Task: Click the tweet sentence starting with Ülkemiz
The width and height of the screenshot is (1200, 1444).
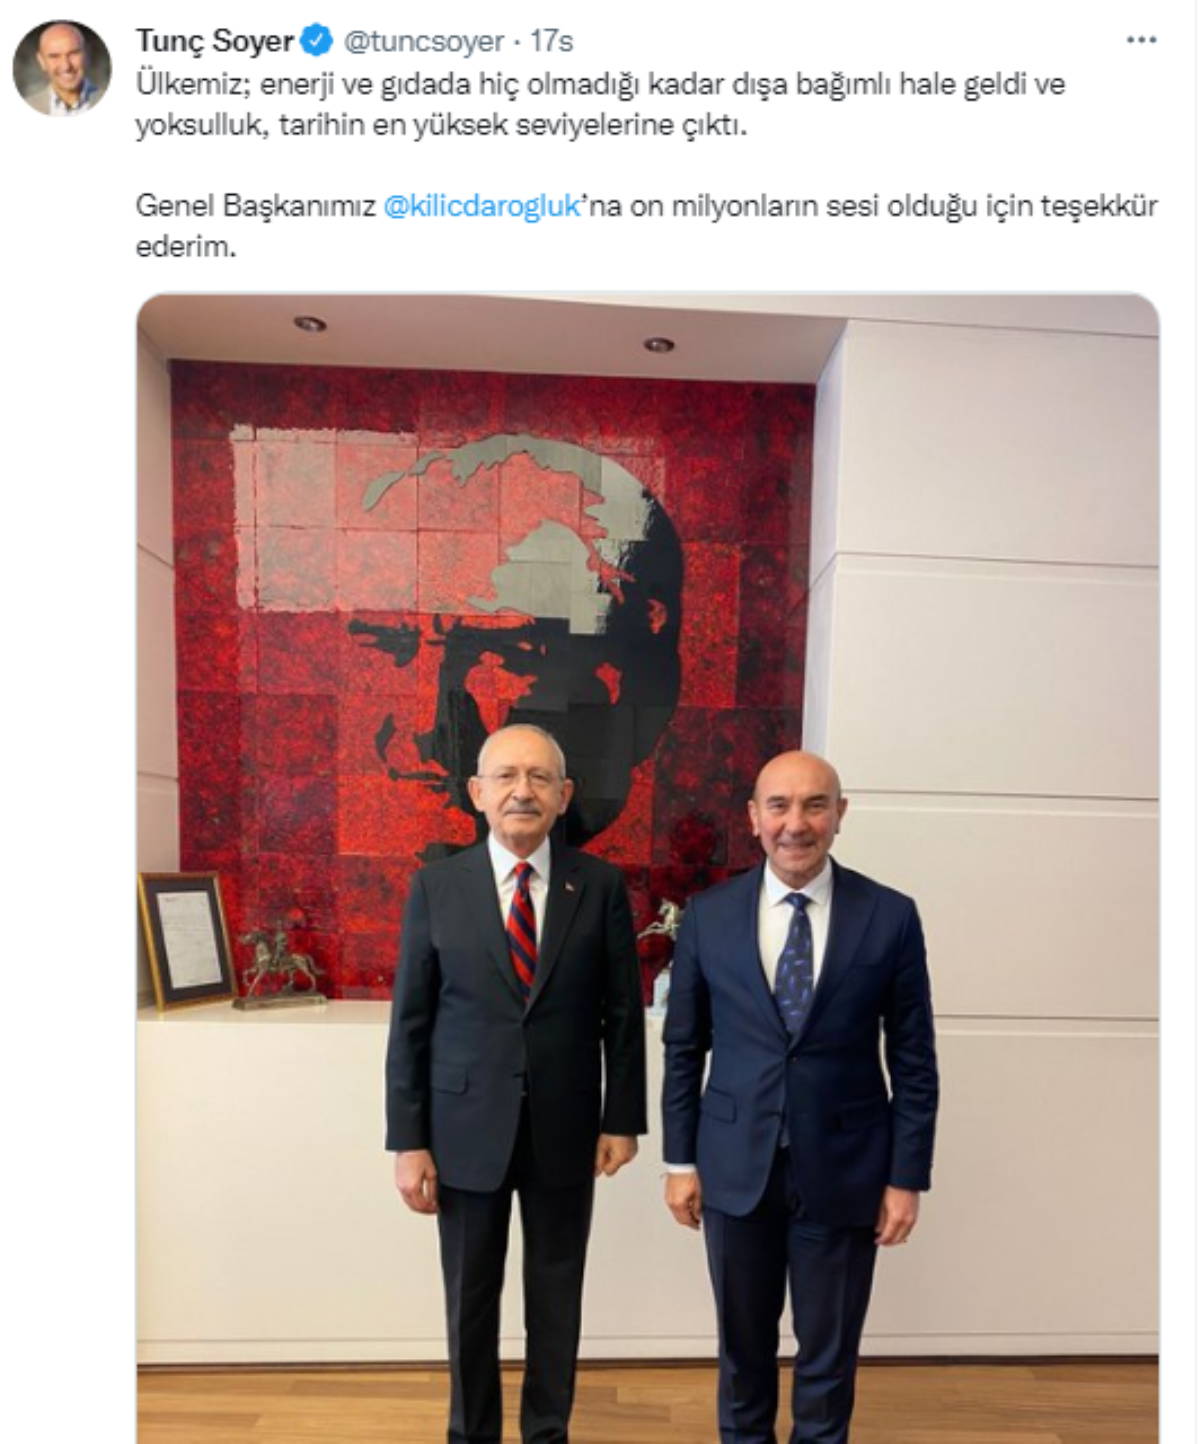Action: [600, 106]
